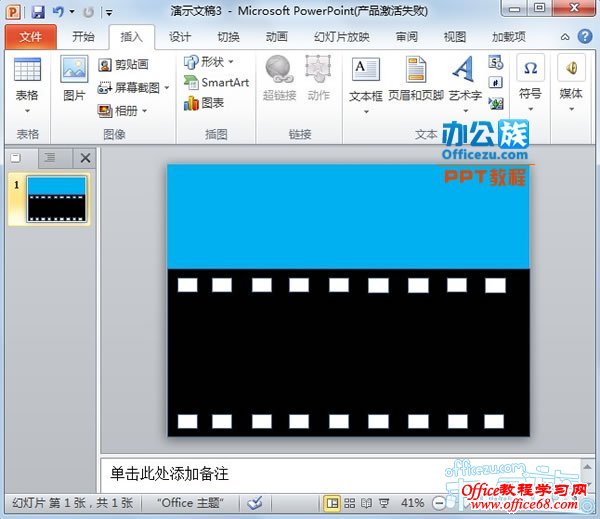The image size is (600, 519).
Task: Open the 动画 animations tab
Action: [x=277, y=37]
